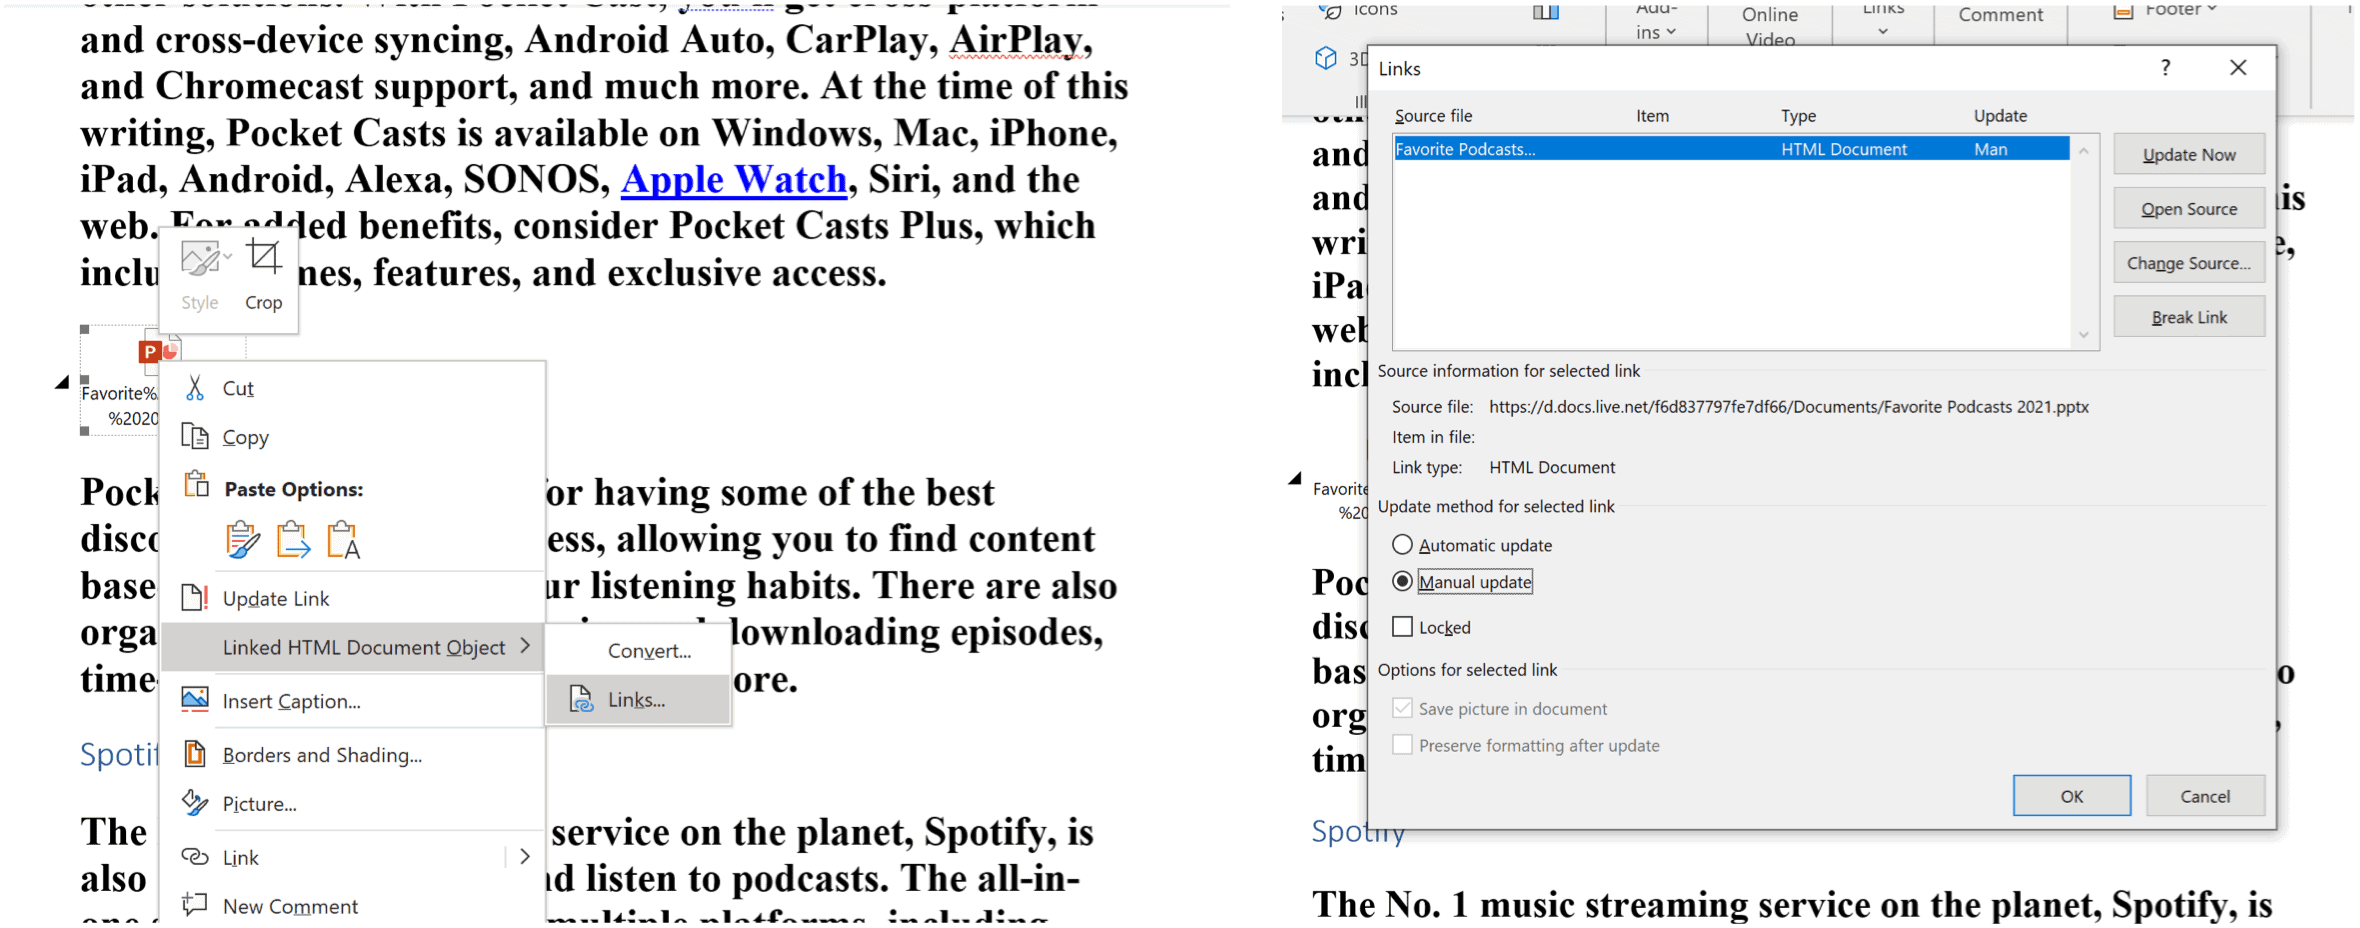Click the link list scrollbar down arrow
Viewport: 2360px width, 928px height.
point(2084,335)
